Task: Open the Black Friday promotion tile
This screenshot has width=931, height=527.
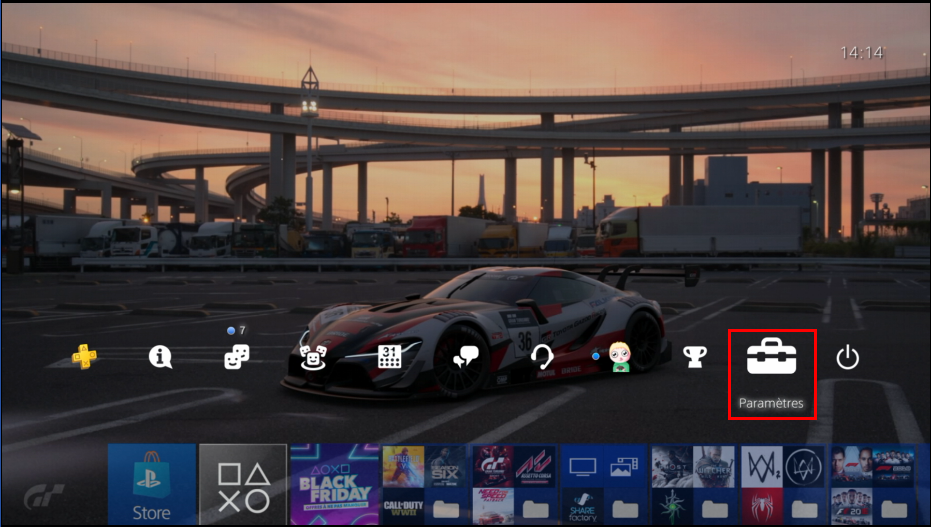Action: pyautogui.click(x=334, y=484)
